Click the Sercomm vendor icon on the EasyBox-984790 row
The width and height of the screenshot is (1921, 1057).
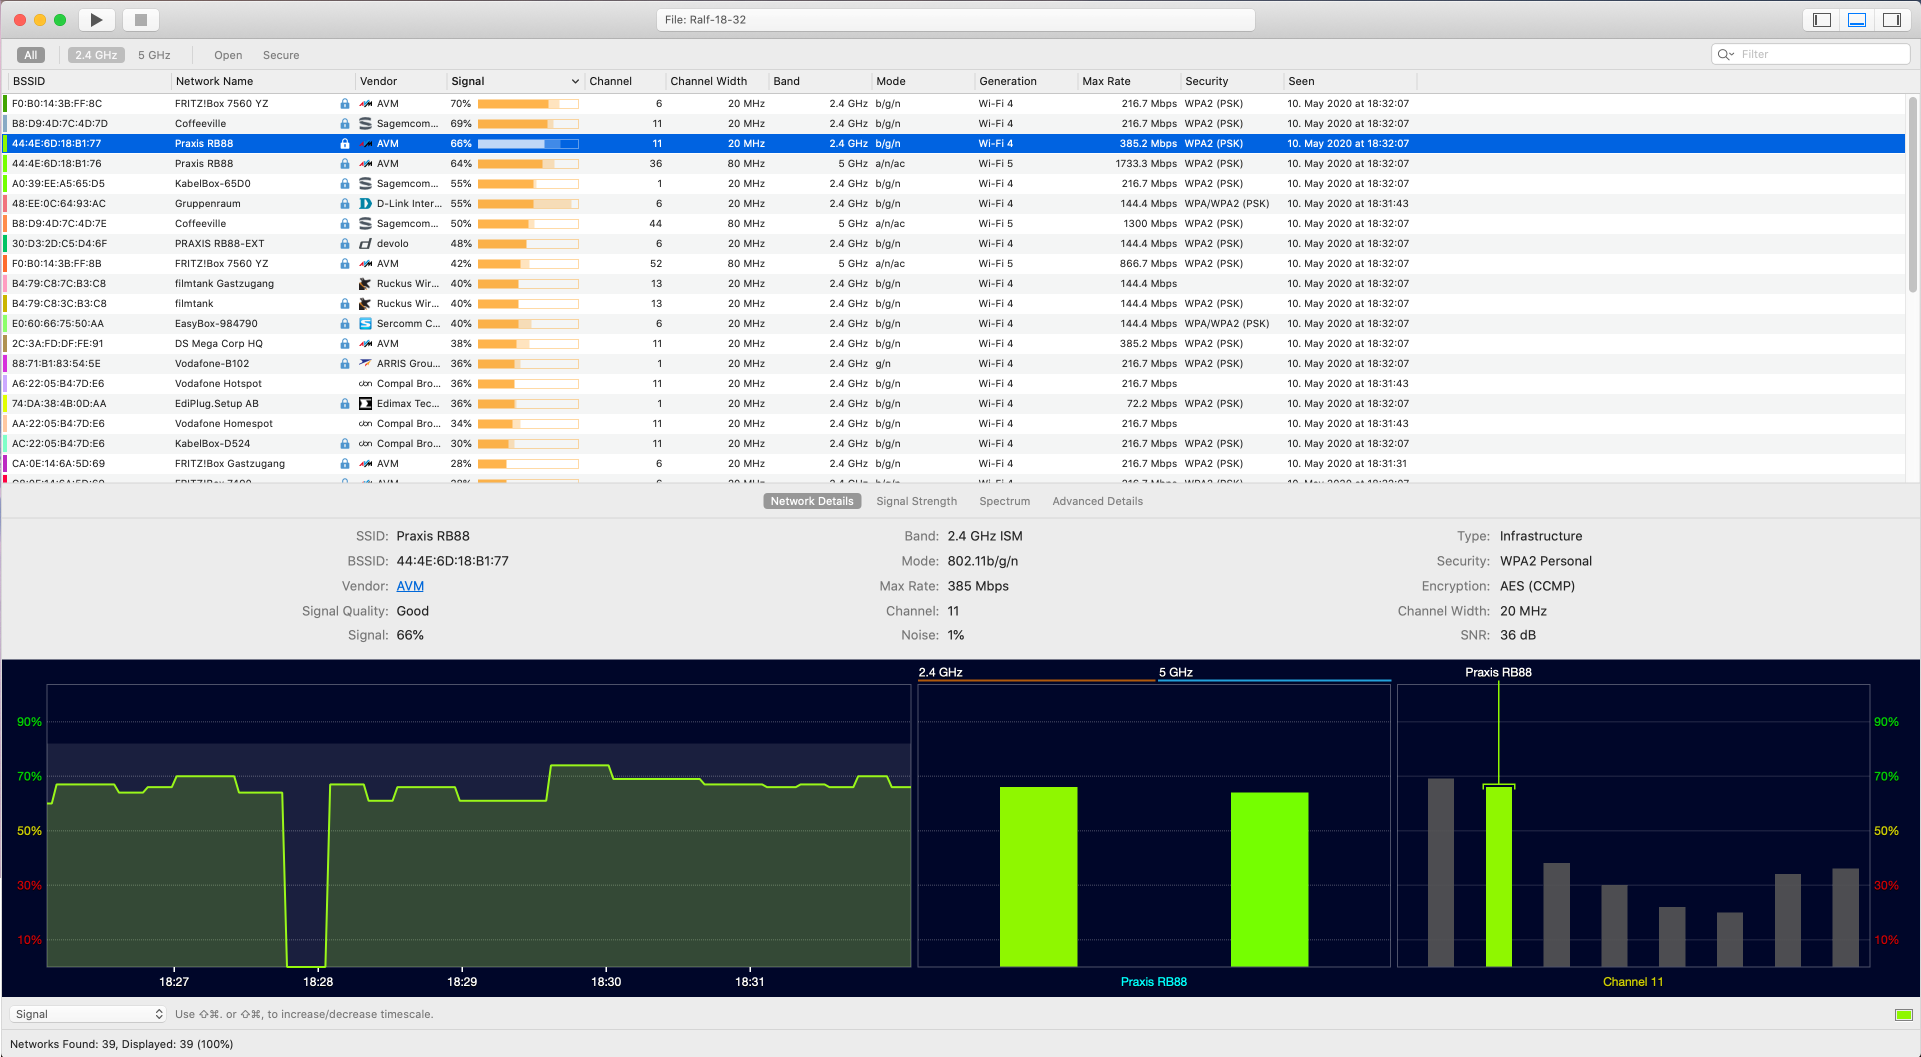click(x=366, y=324)
